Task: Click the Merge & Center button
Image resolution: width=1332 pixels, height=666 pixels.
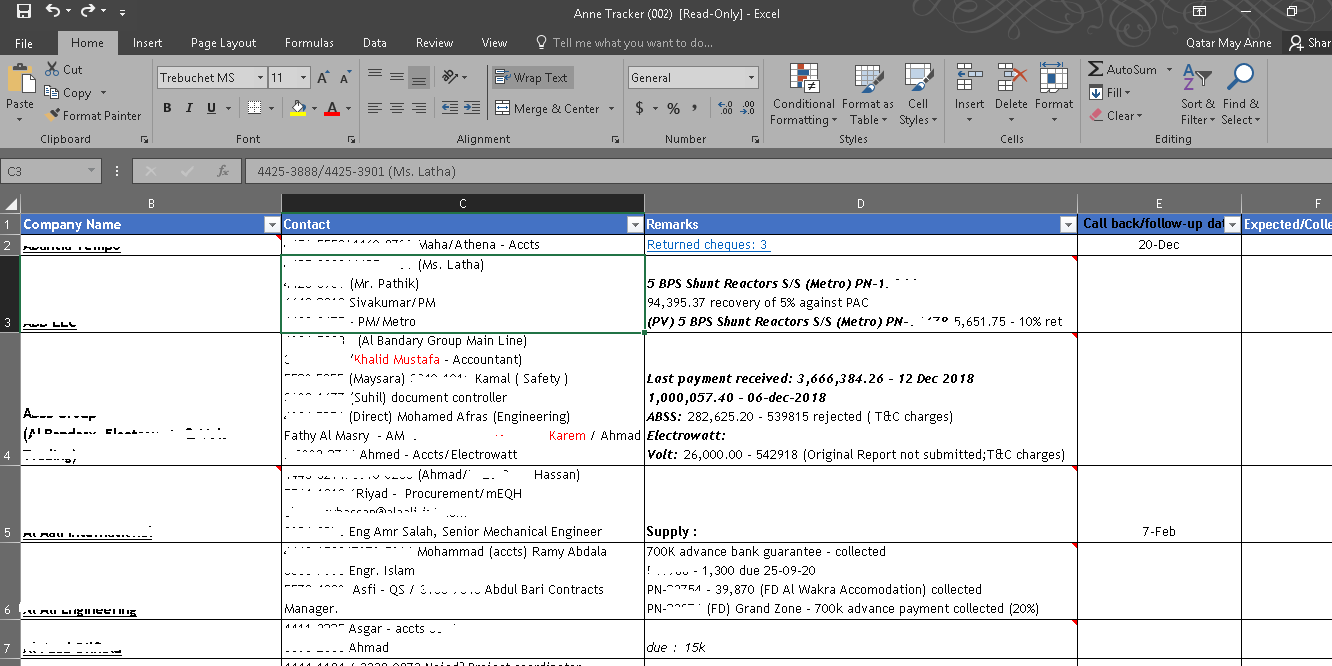Action: (547, 109)
